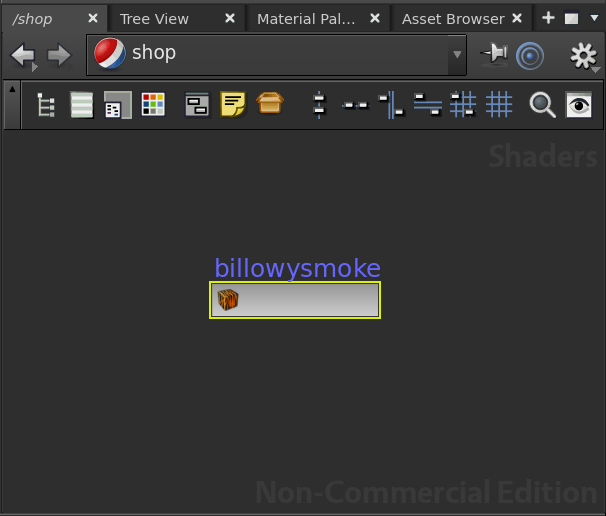Click the layout nodes vertically icon
The height and width of the screenshot is (516, 606).
tap(319, 105)
